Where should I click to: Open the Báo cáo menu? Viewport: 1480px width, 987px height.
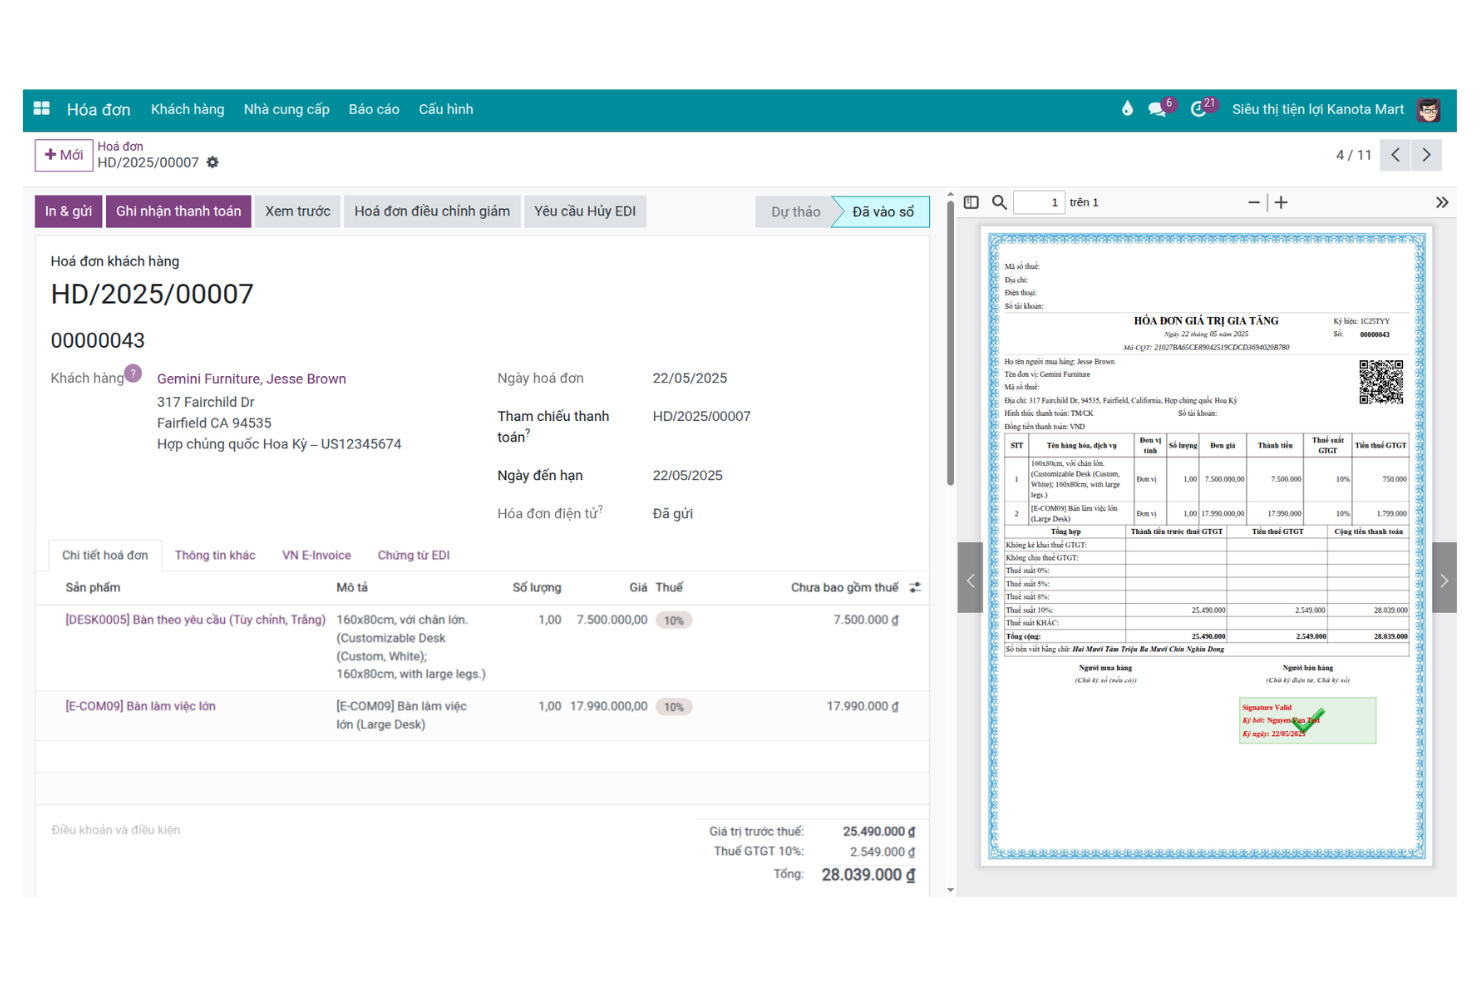(374, 109)
